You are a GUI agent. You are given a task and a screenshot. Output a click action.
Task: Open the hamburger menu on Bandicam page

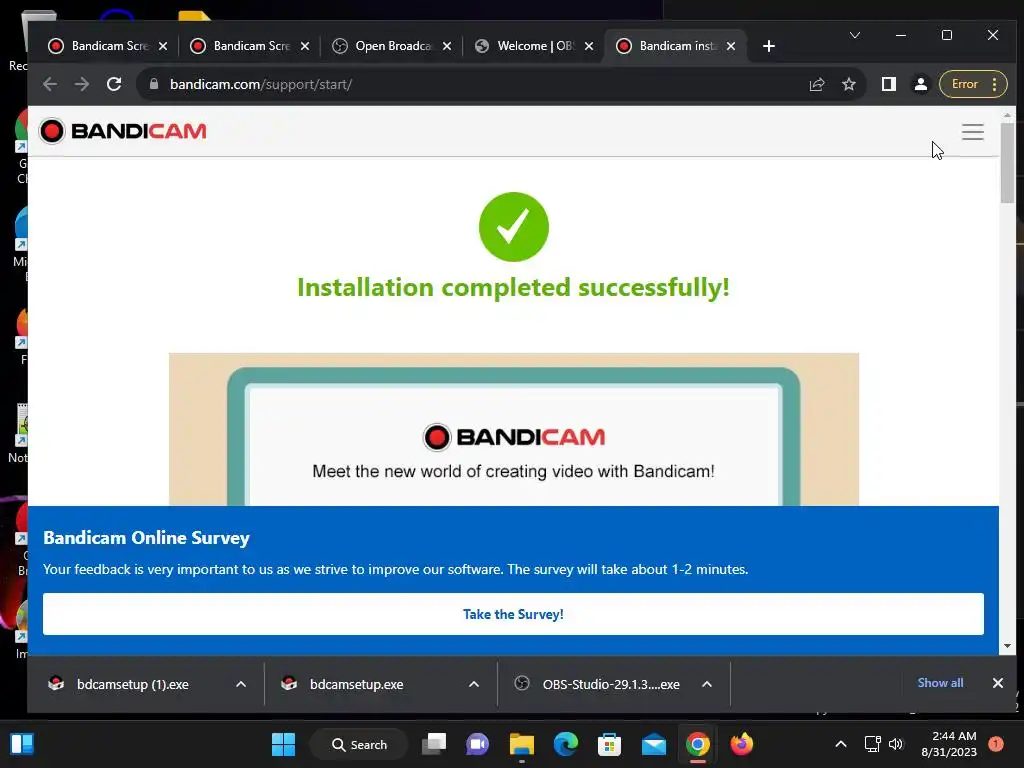click(972, 132)
